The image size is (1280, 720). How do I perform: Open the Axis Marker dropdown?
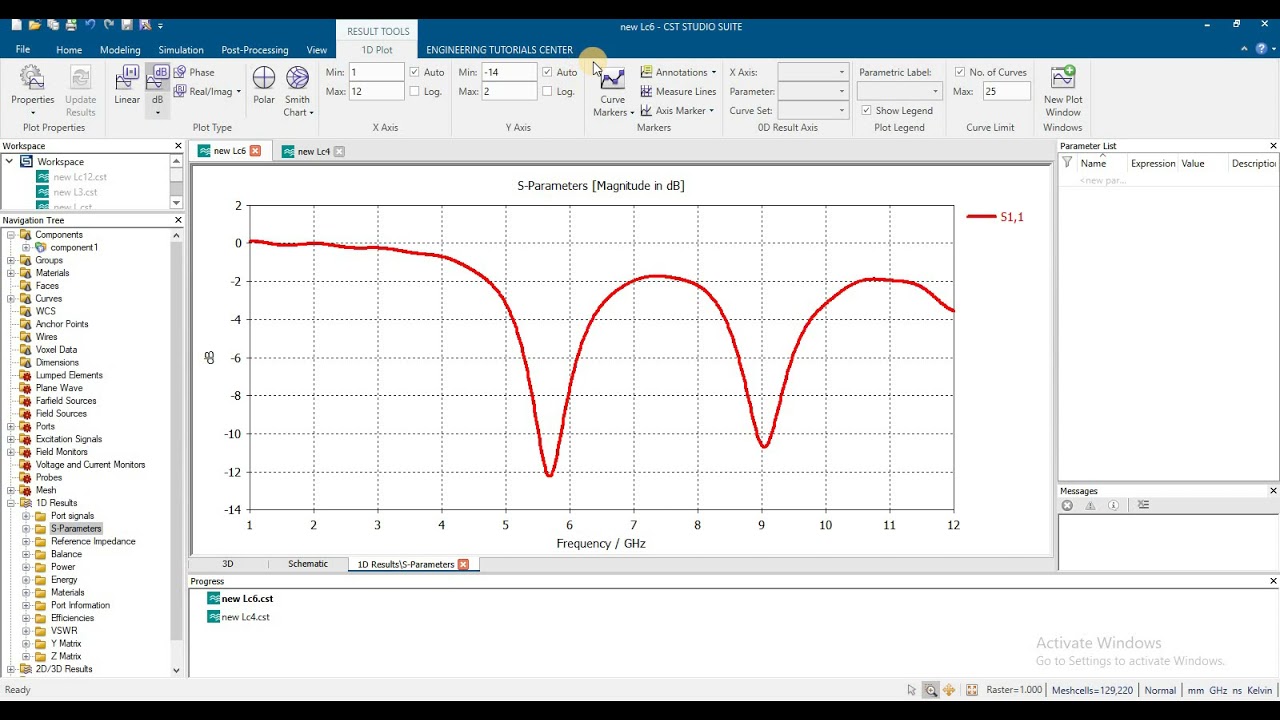click(x=677, y=110)
